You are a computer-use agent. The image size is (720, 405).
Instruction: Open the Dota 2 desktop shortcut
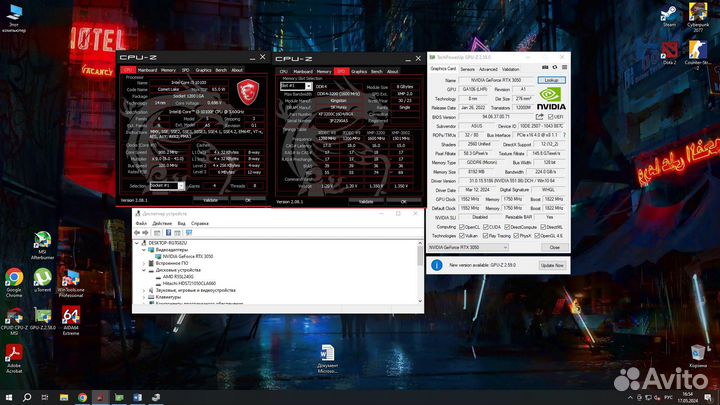tap(669, 53)
